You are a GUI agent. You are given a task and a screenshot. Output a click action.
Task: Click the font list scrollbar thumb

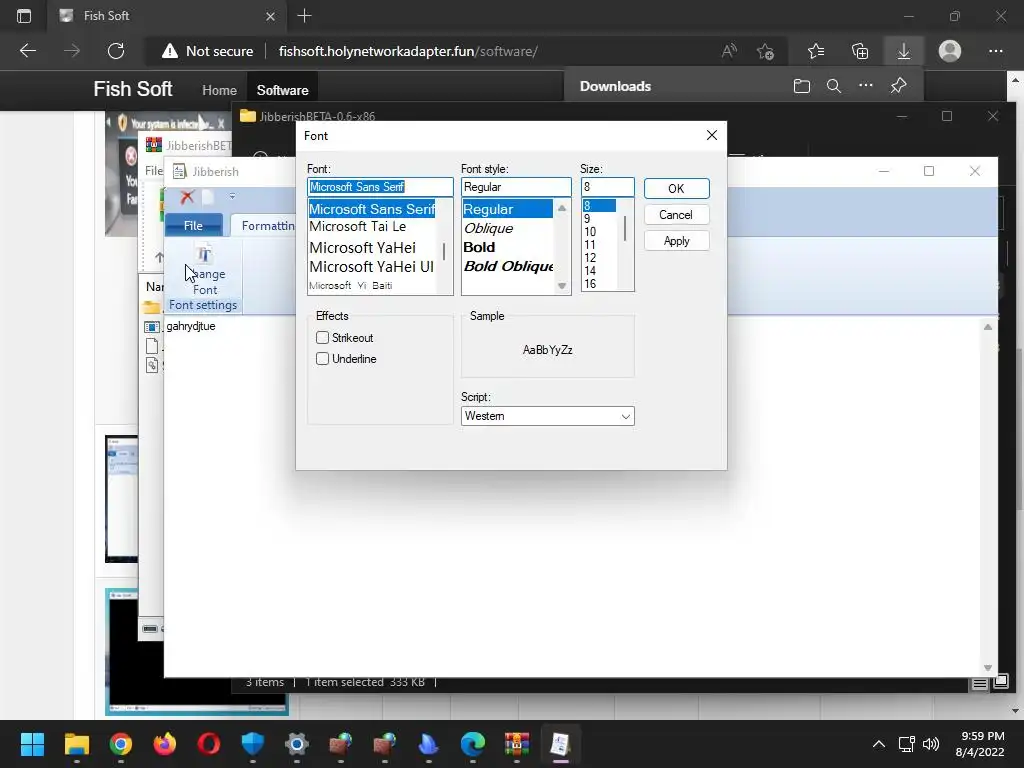[x=444, y=251]
